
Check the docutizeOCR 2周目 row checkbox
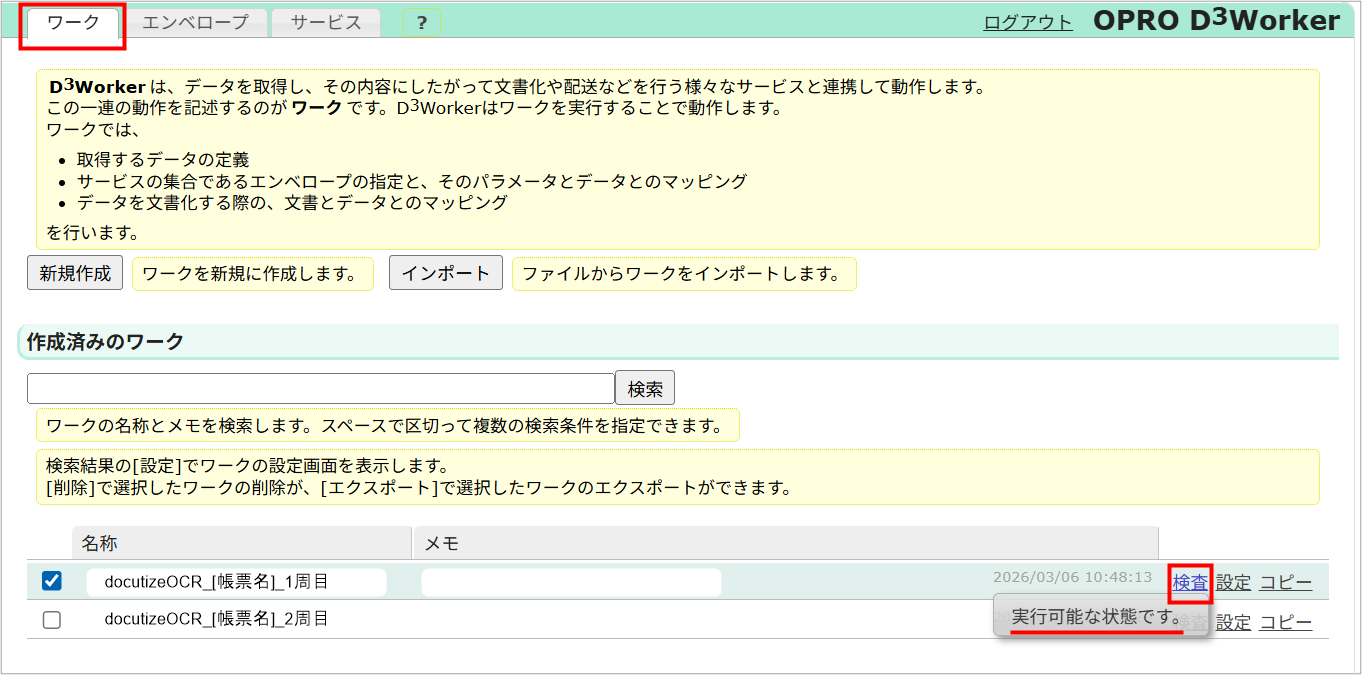click(51, 621)
